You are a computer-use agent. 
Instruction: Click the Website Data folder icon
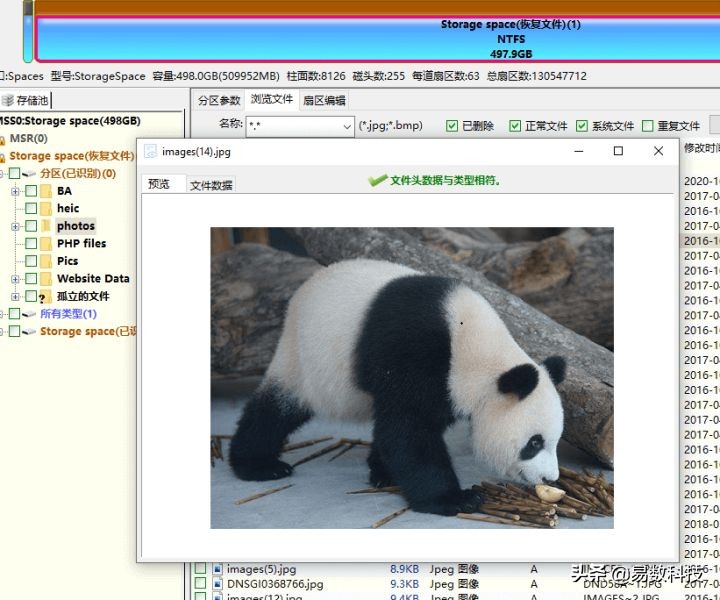46,278
